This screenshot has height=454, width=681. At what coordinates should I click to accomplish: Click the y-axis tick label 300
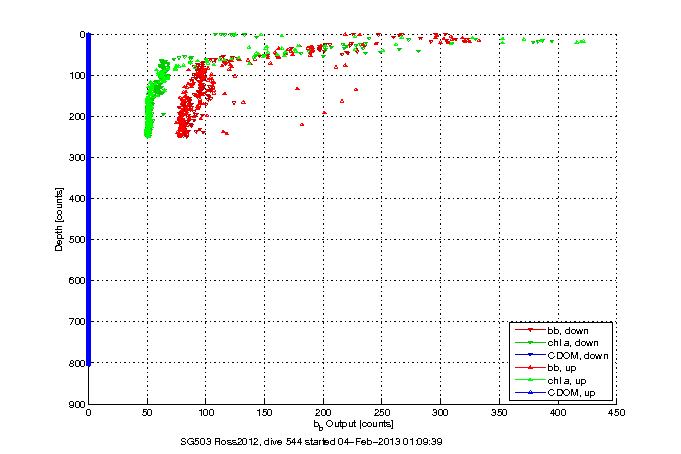[x=76, y=158]
